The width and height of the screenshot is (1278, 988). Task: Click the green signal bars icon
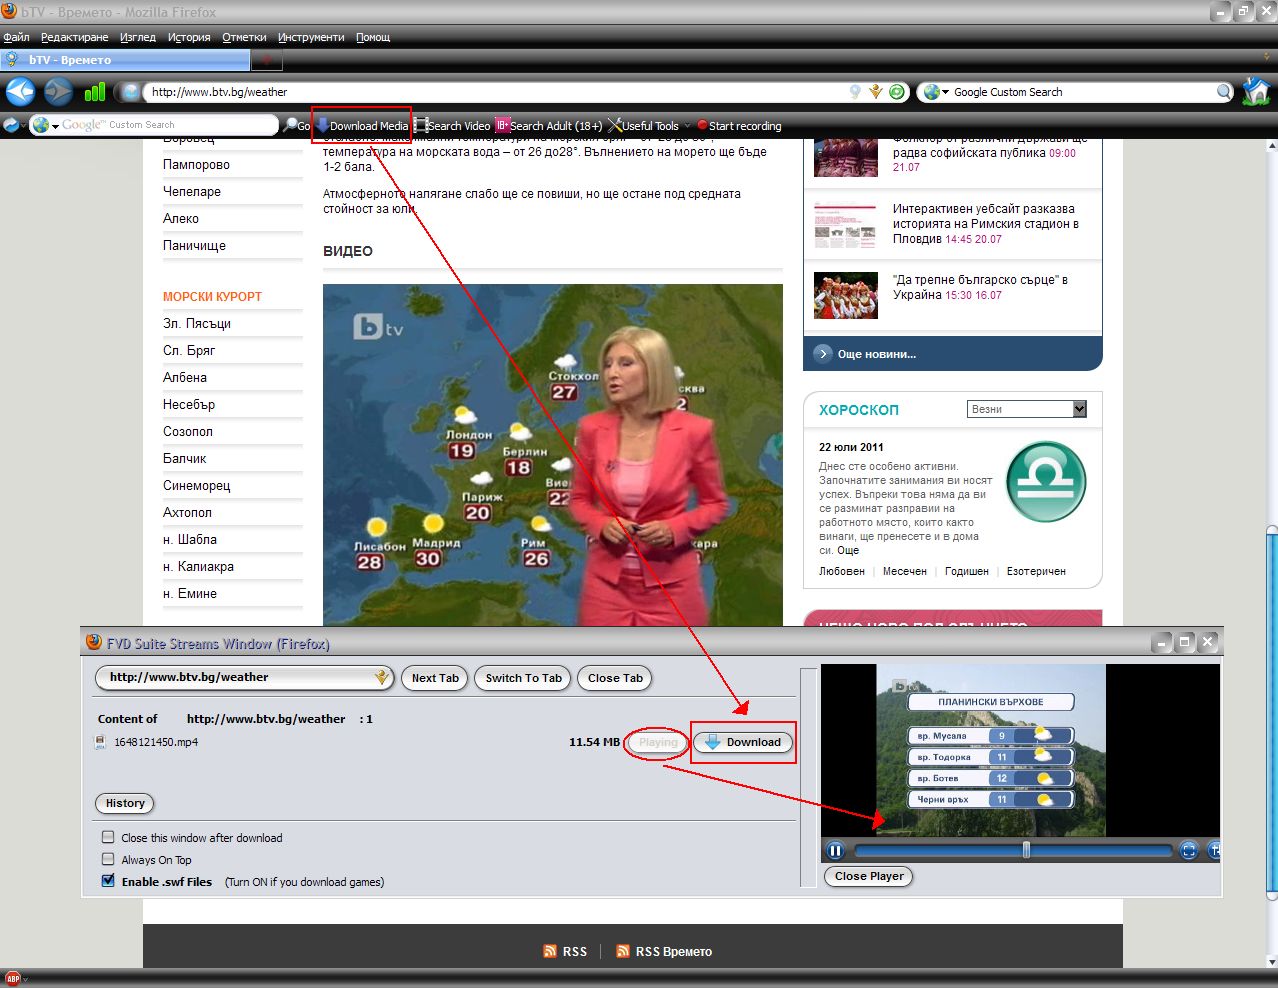(x=95, y=92)
